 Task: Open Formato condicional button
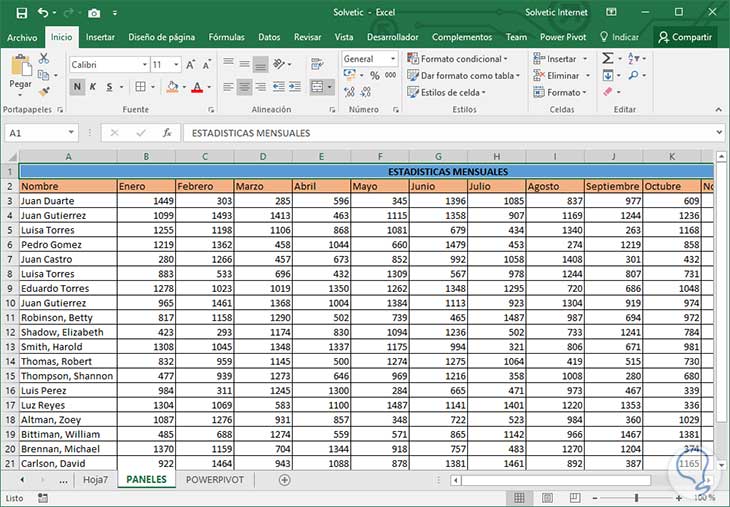(456, 59)
